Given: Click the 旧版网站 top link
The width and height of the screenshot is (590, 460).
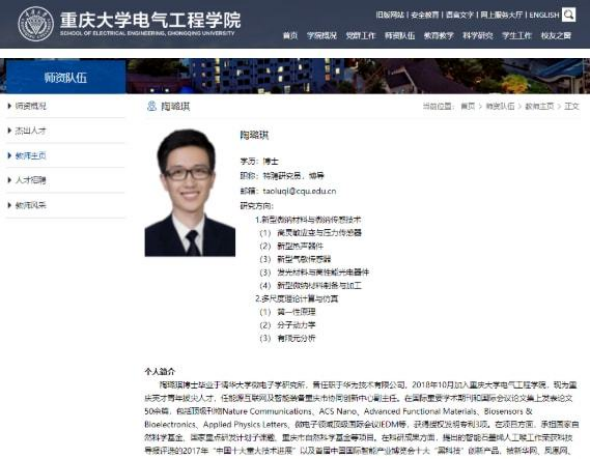Looking at the screenshot, I should tap(390, 15).
